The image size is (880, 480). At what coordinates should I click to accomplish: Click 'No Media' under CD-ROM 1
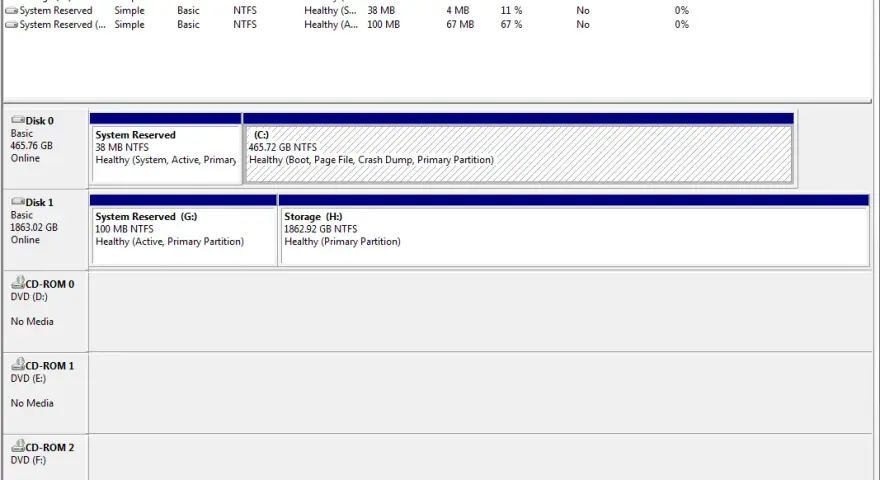[32, 403]
